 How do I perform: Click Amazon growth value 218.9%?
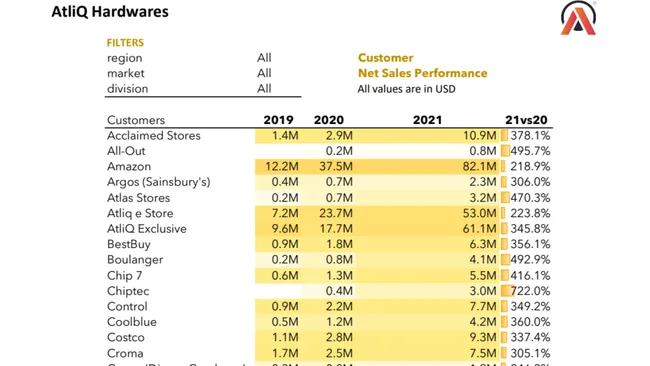[530, 167]
